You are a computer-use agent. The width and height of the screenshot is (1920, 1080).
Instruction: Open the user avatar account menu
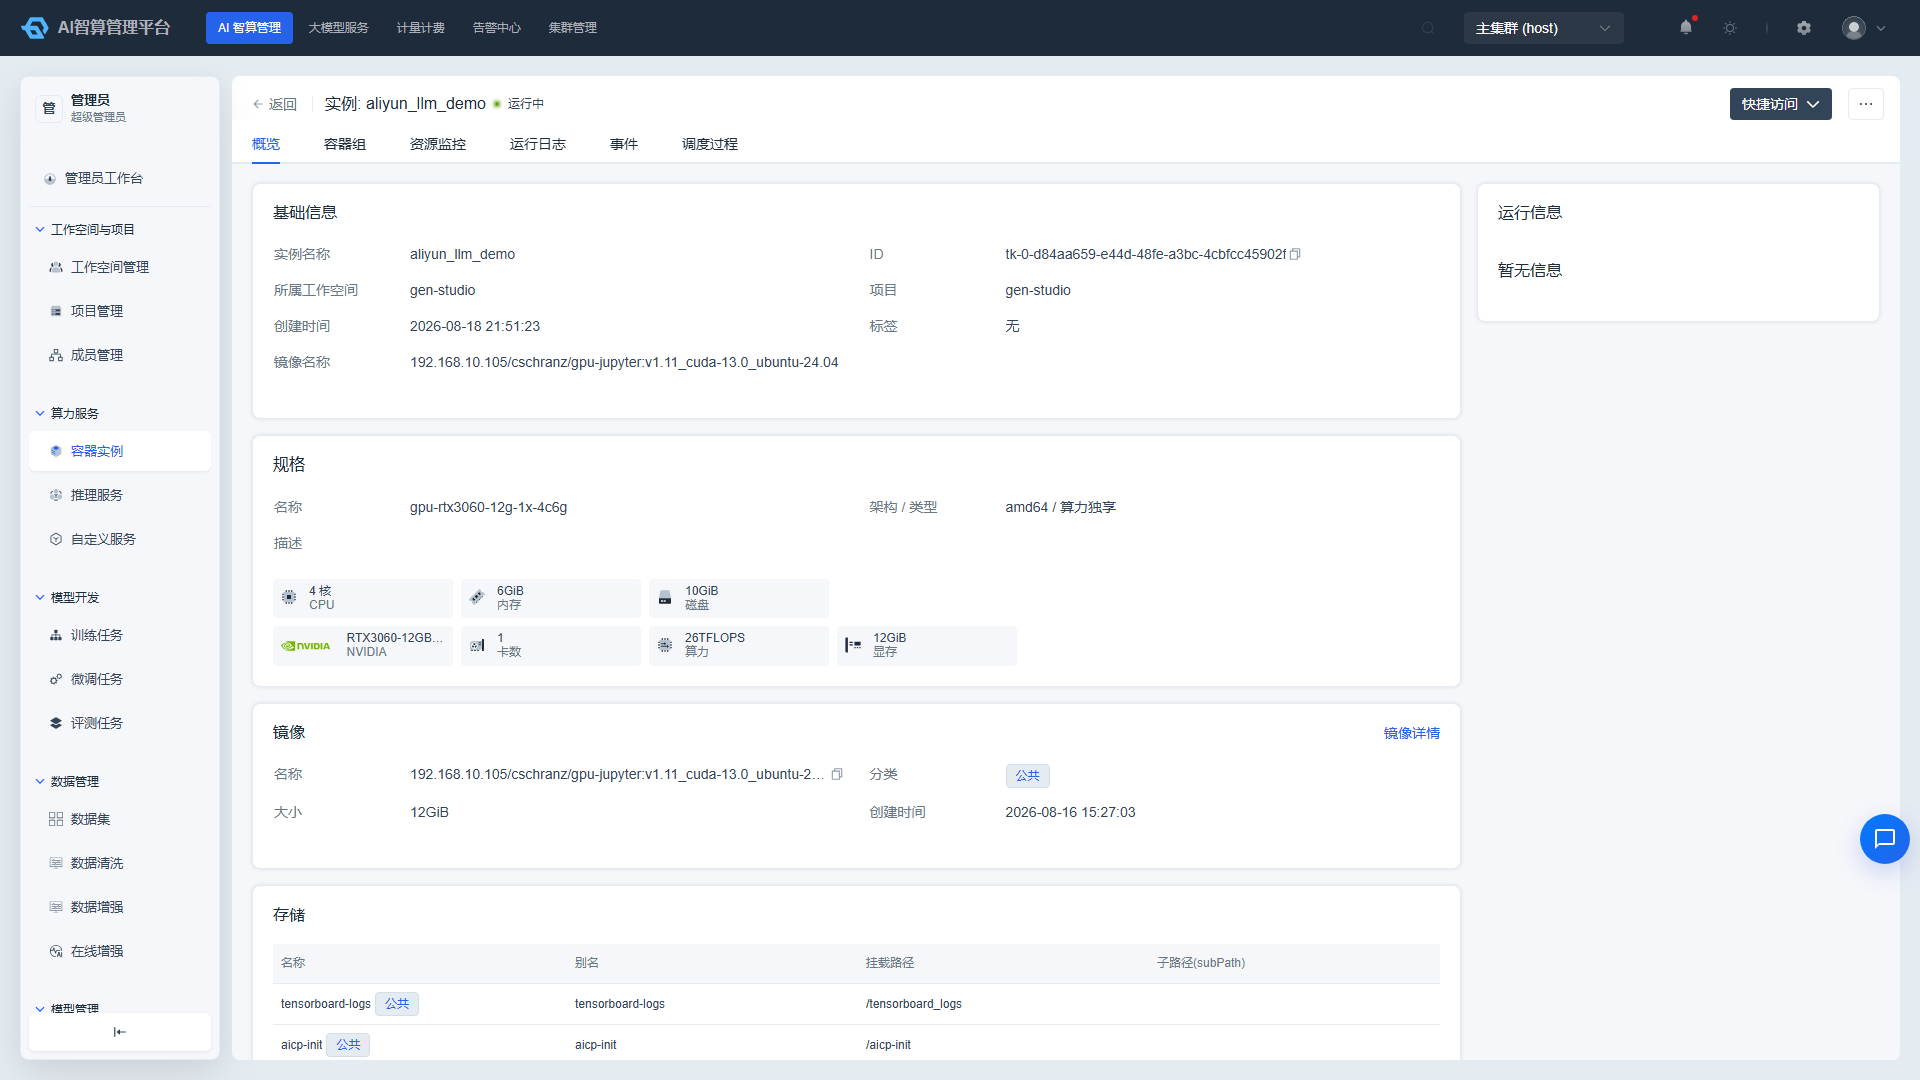(x=1864, y=28)
